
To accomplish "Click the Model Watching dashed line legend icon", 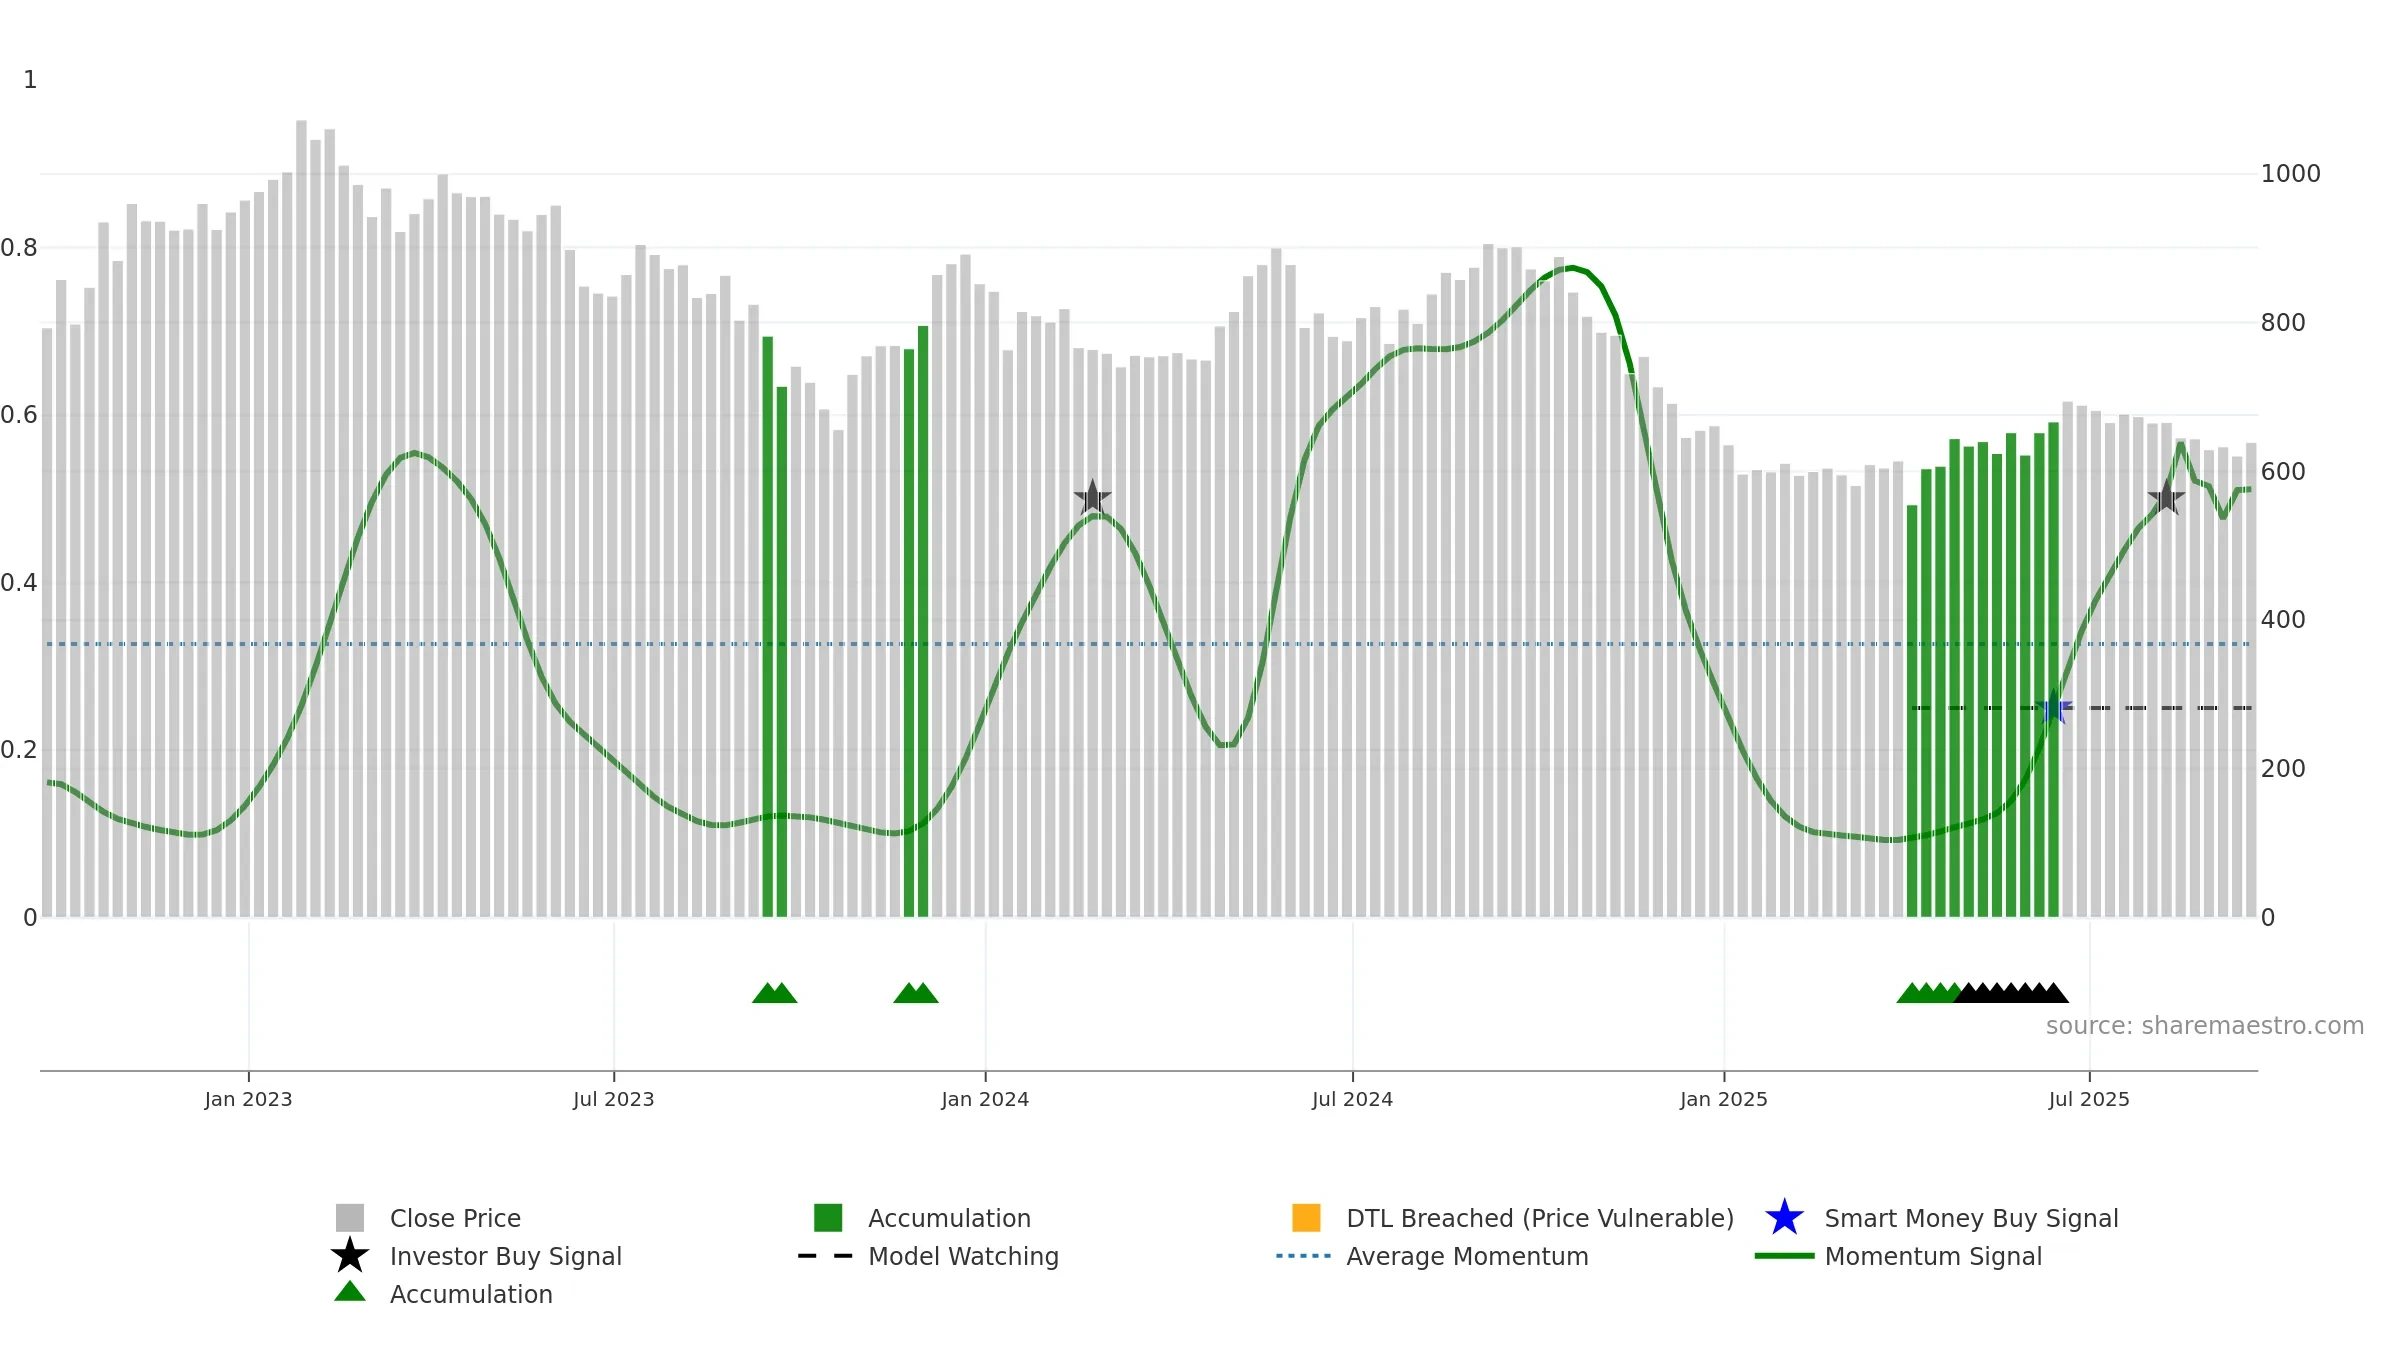I will pyautogui.click(x=826, y=1256).
